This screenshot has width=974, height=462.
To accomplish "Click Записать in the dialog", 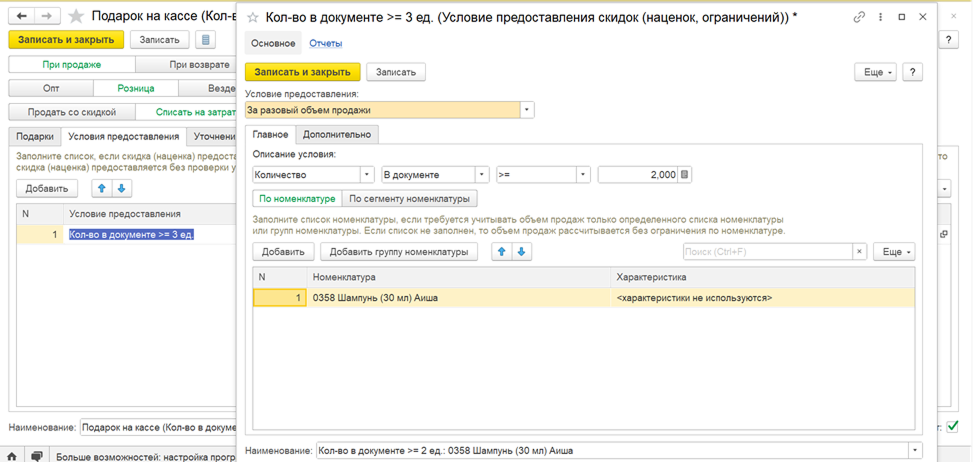I will tap(396, 72).
